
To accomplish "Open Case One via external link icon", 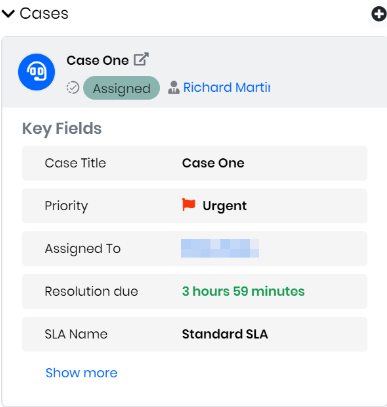I will click(x=141, y=60).
